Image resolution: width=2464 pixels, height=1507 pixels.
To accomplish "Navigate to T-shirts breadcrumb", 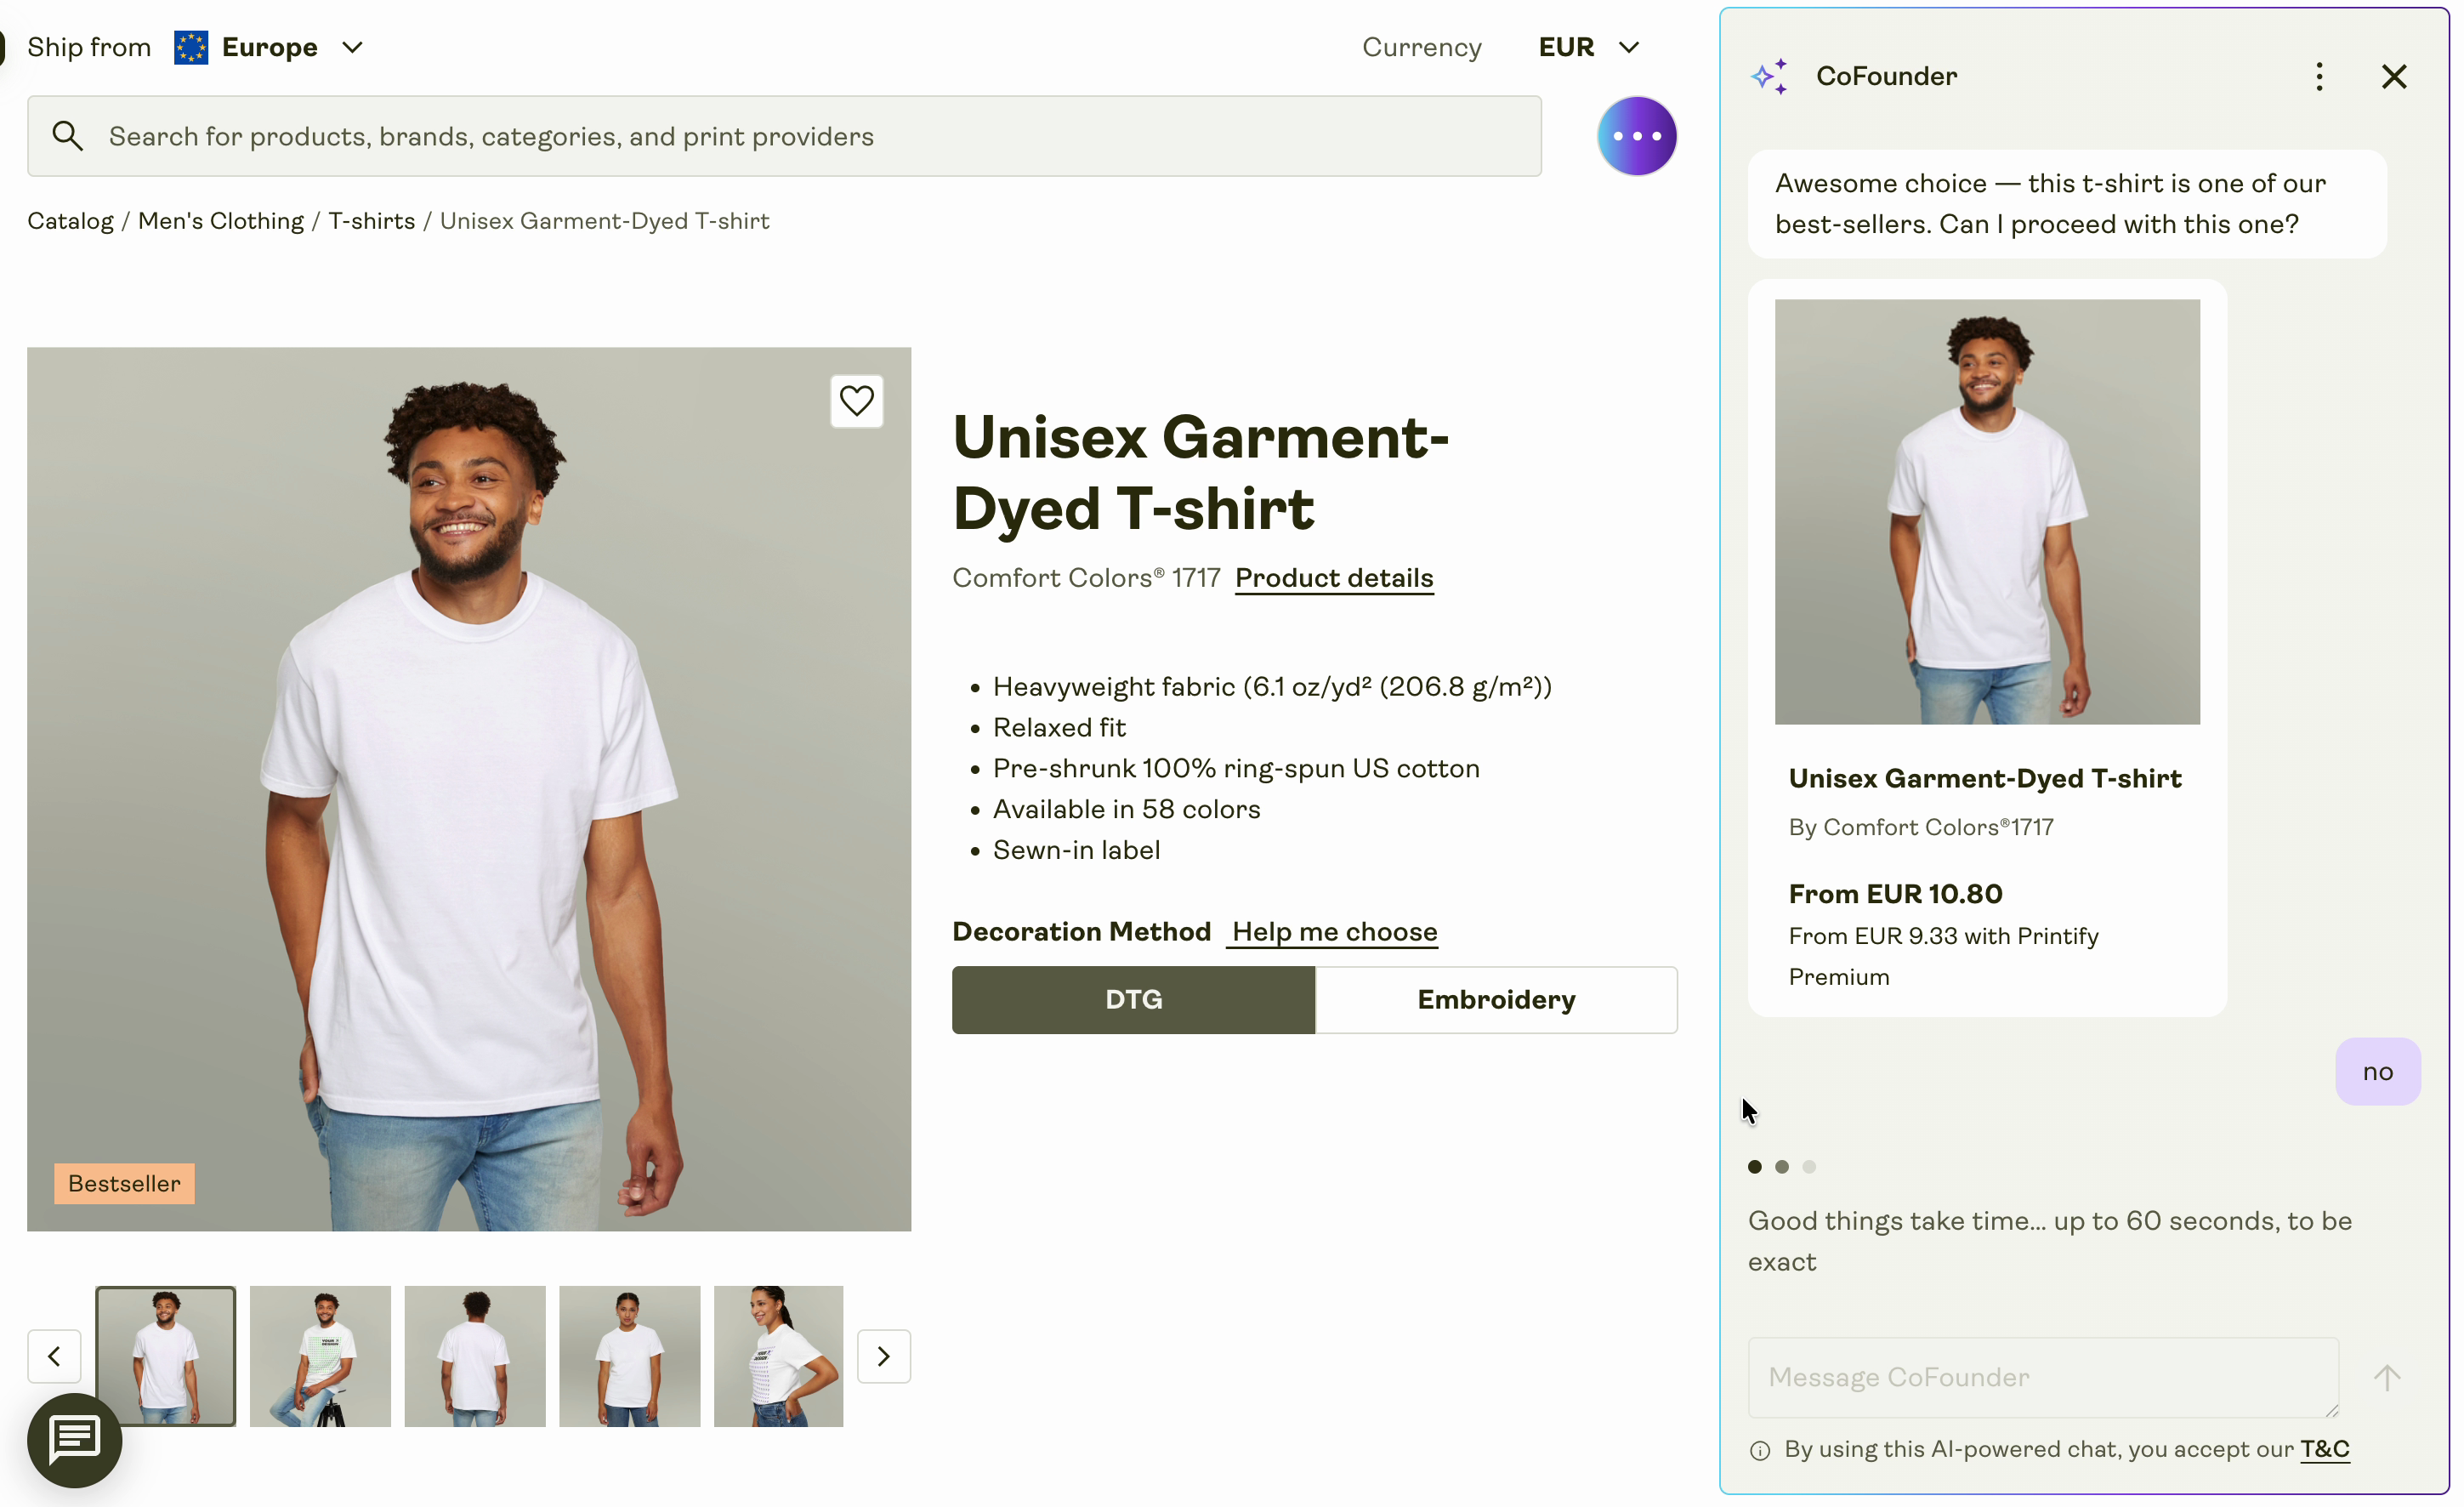I will point(371,221).
